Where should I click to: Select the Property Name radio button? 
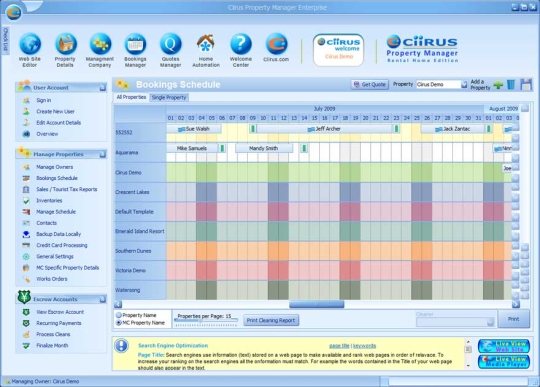(119, 315)
